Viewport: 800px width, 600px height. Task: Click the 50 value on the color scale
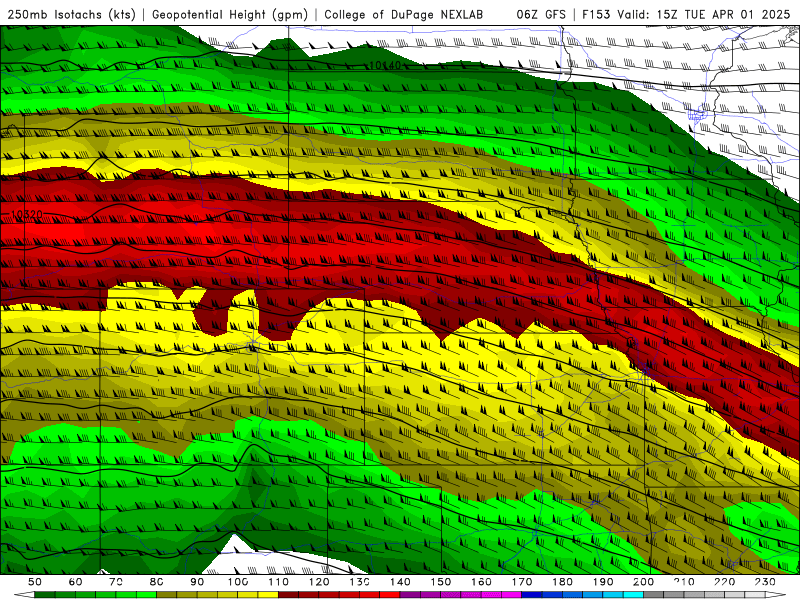[x=35, y=582]
